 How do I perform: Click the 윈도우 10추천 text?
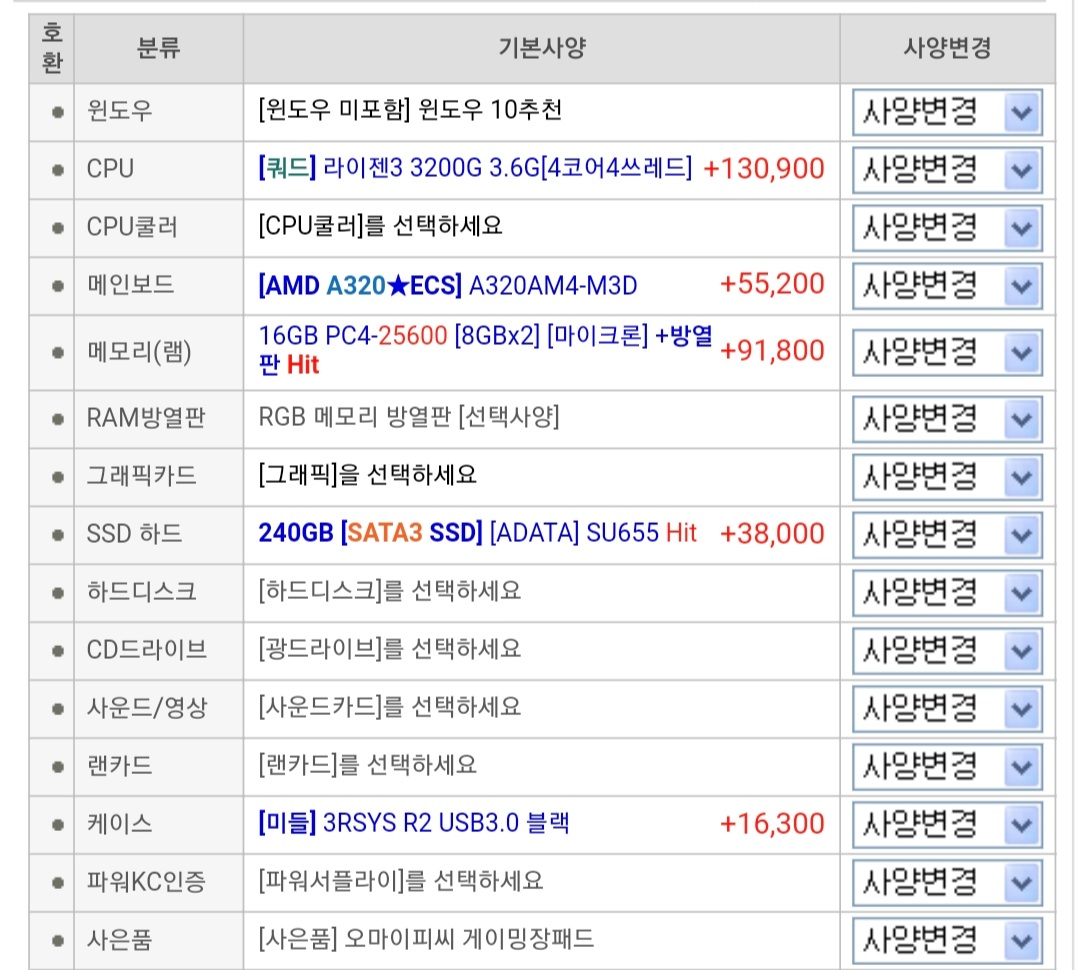pos(490,110)
